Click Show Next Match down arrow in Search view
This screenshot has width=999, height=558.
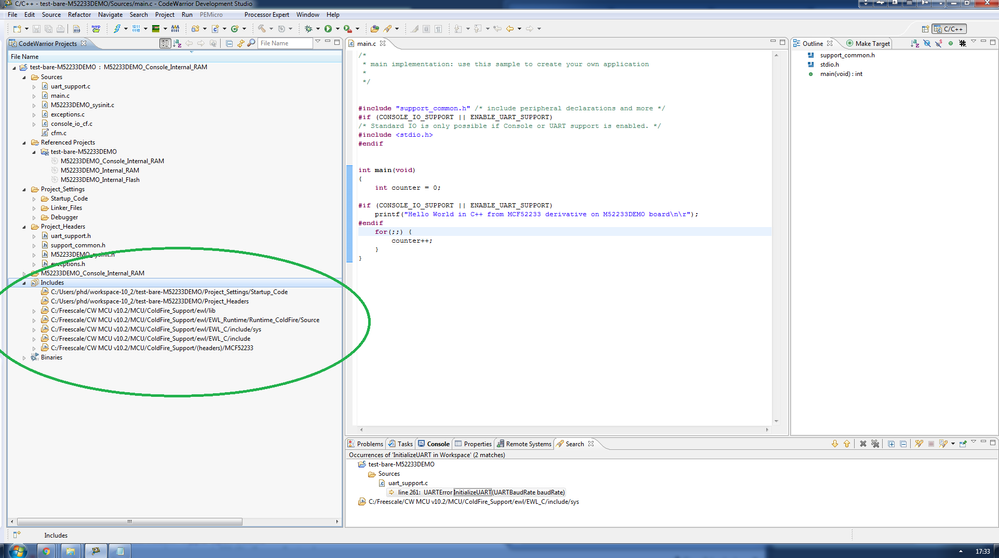coord(835,444)
